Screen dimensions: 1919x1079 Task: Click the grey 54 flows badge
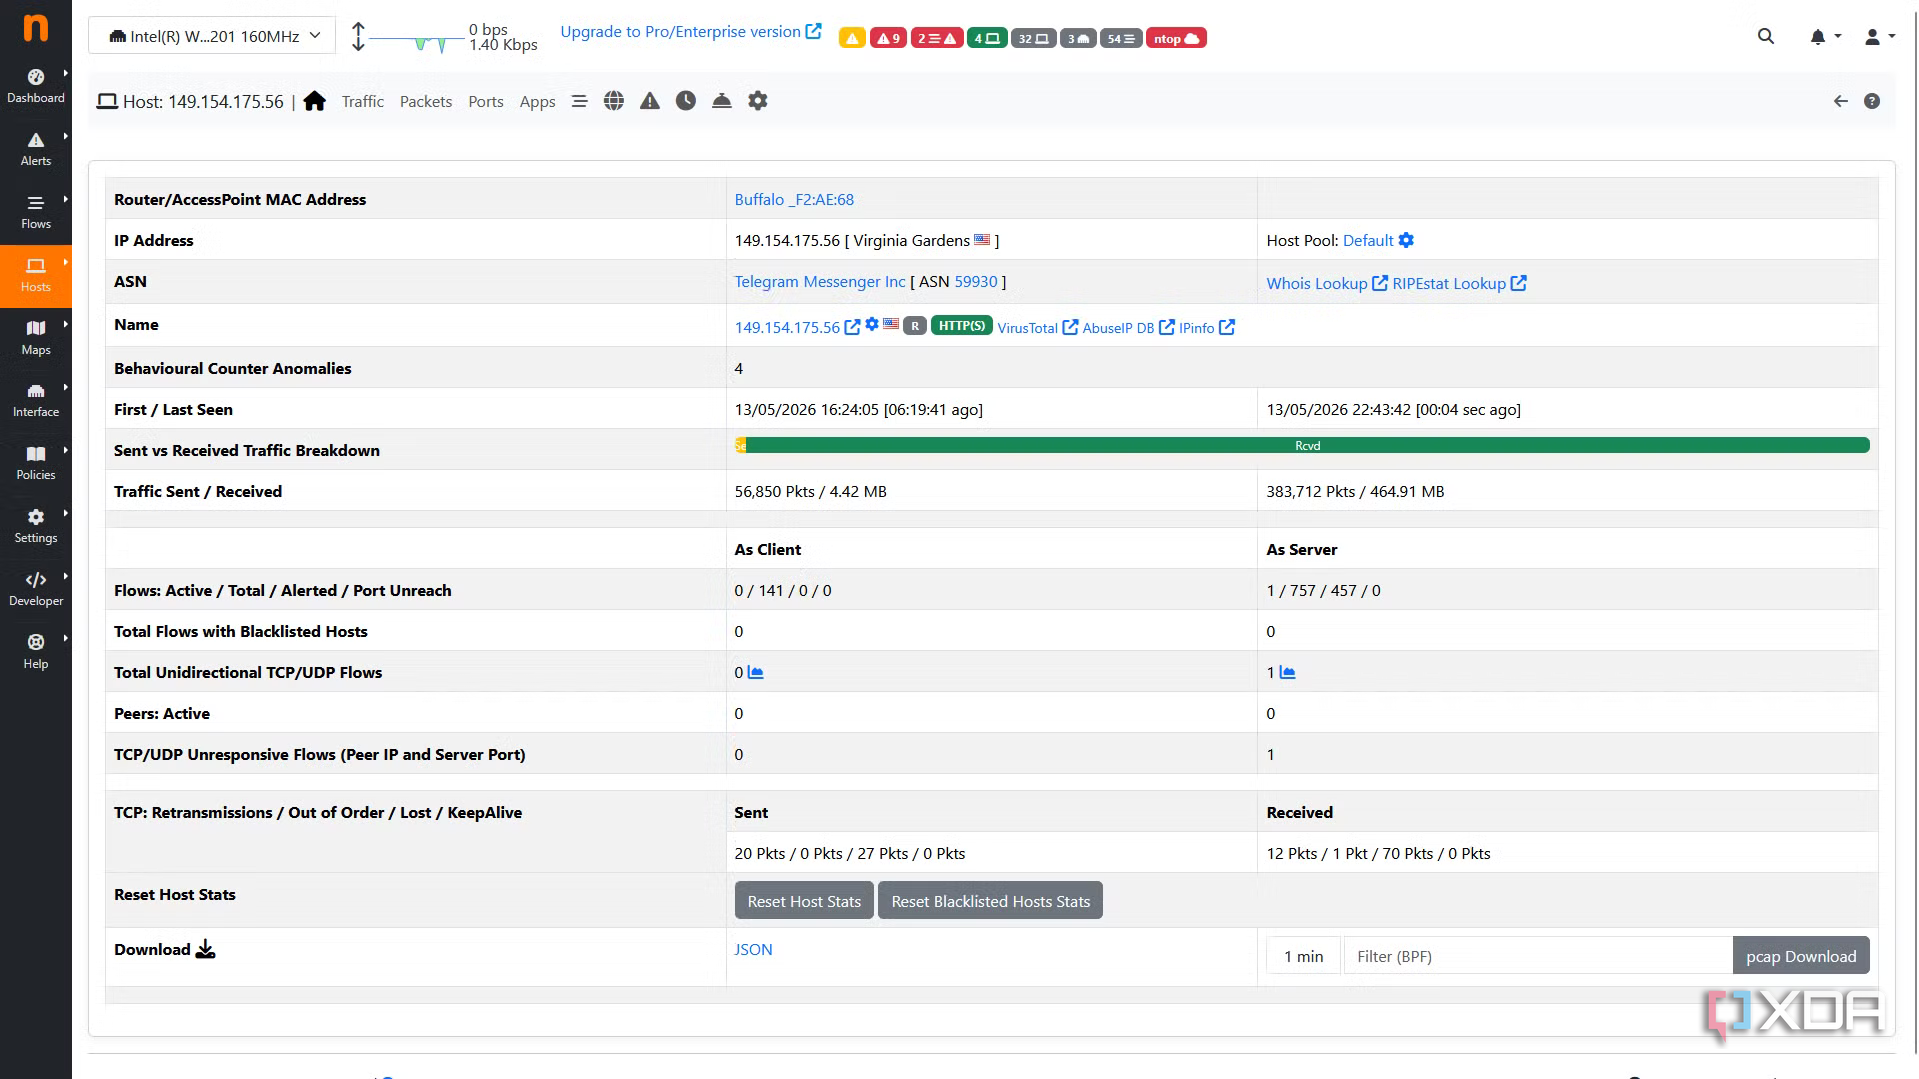[x=1121, y=38]
